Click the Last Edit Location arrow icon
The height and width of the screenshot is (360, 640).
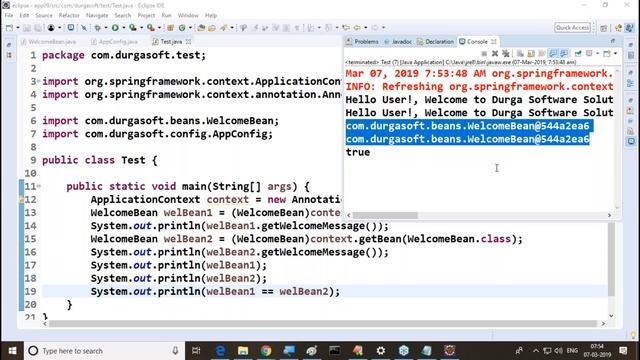[346, 28]
